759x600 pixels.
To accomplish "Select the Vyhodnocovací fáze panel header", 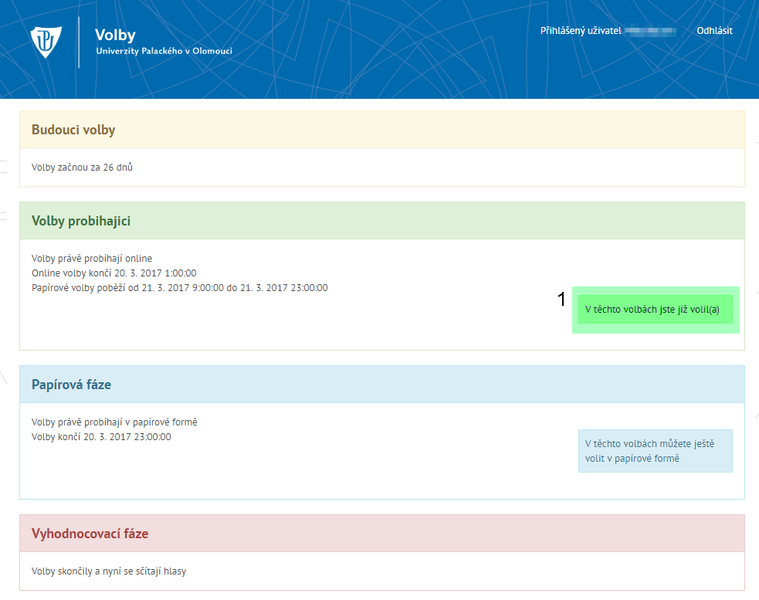I will [x=90, y=534].
